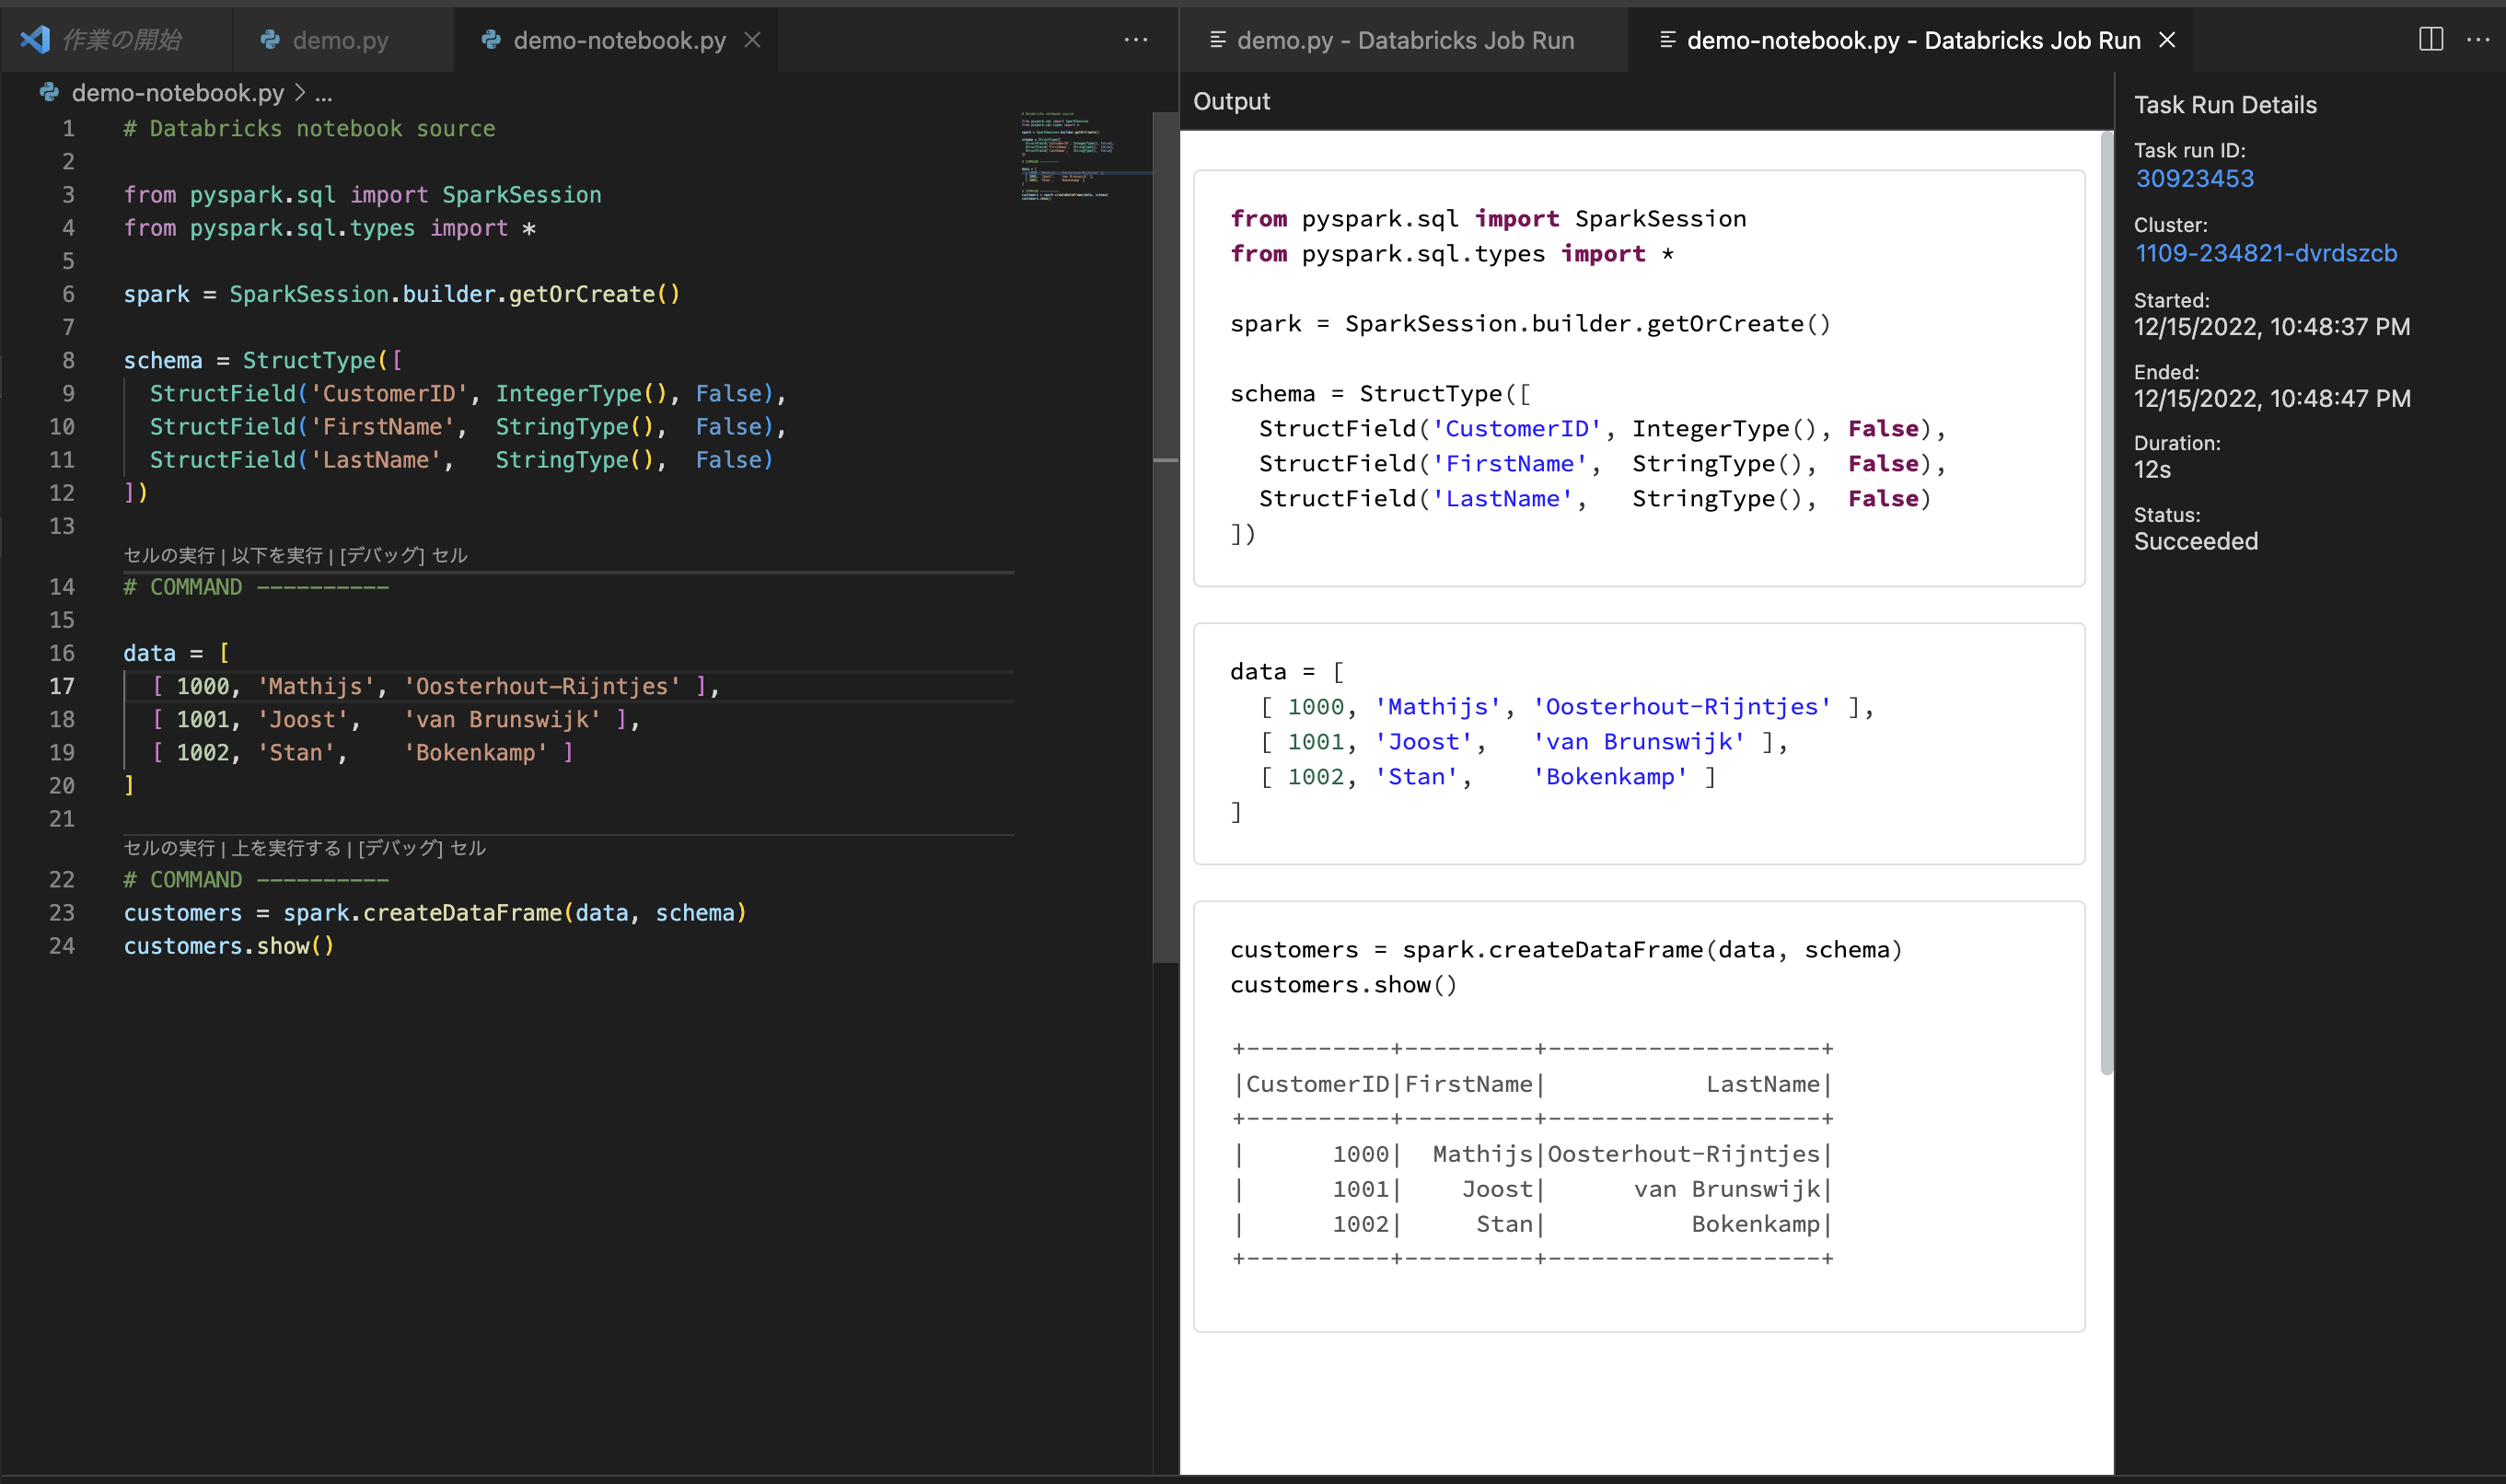Expand the breadcrumb ellipsis next to demo-notebook.py

[323, 93]
